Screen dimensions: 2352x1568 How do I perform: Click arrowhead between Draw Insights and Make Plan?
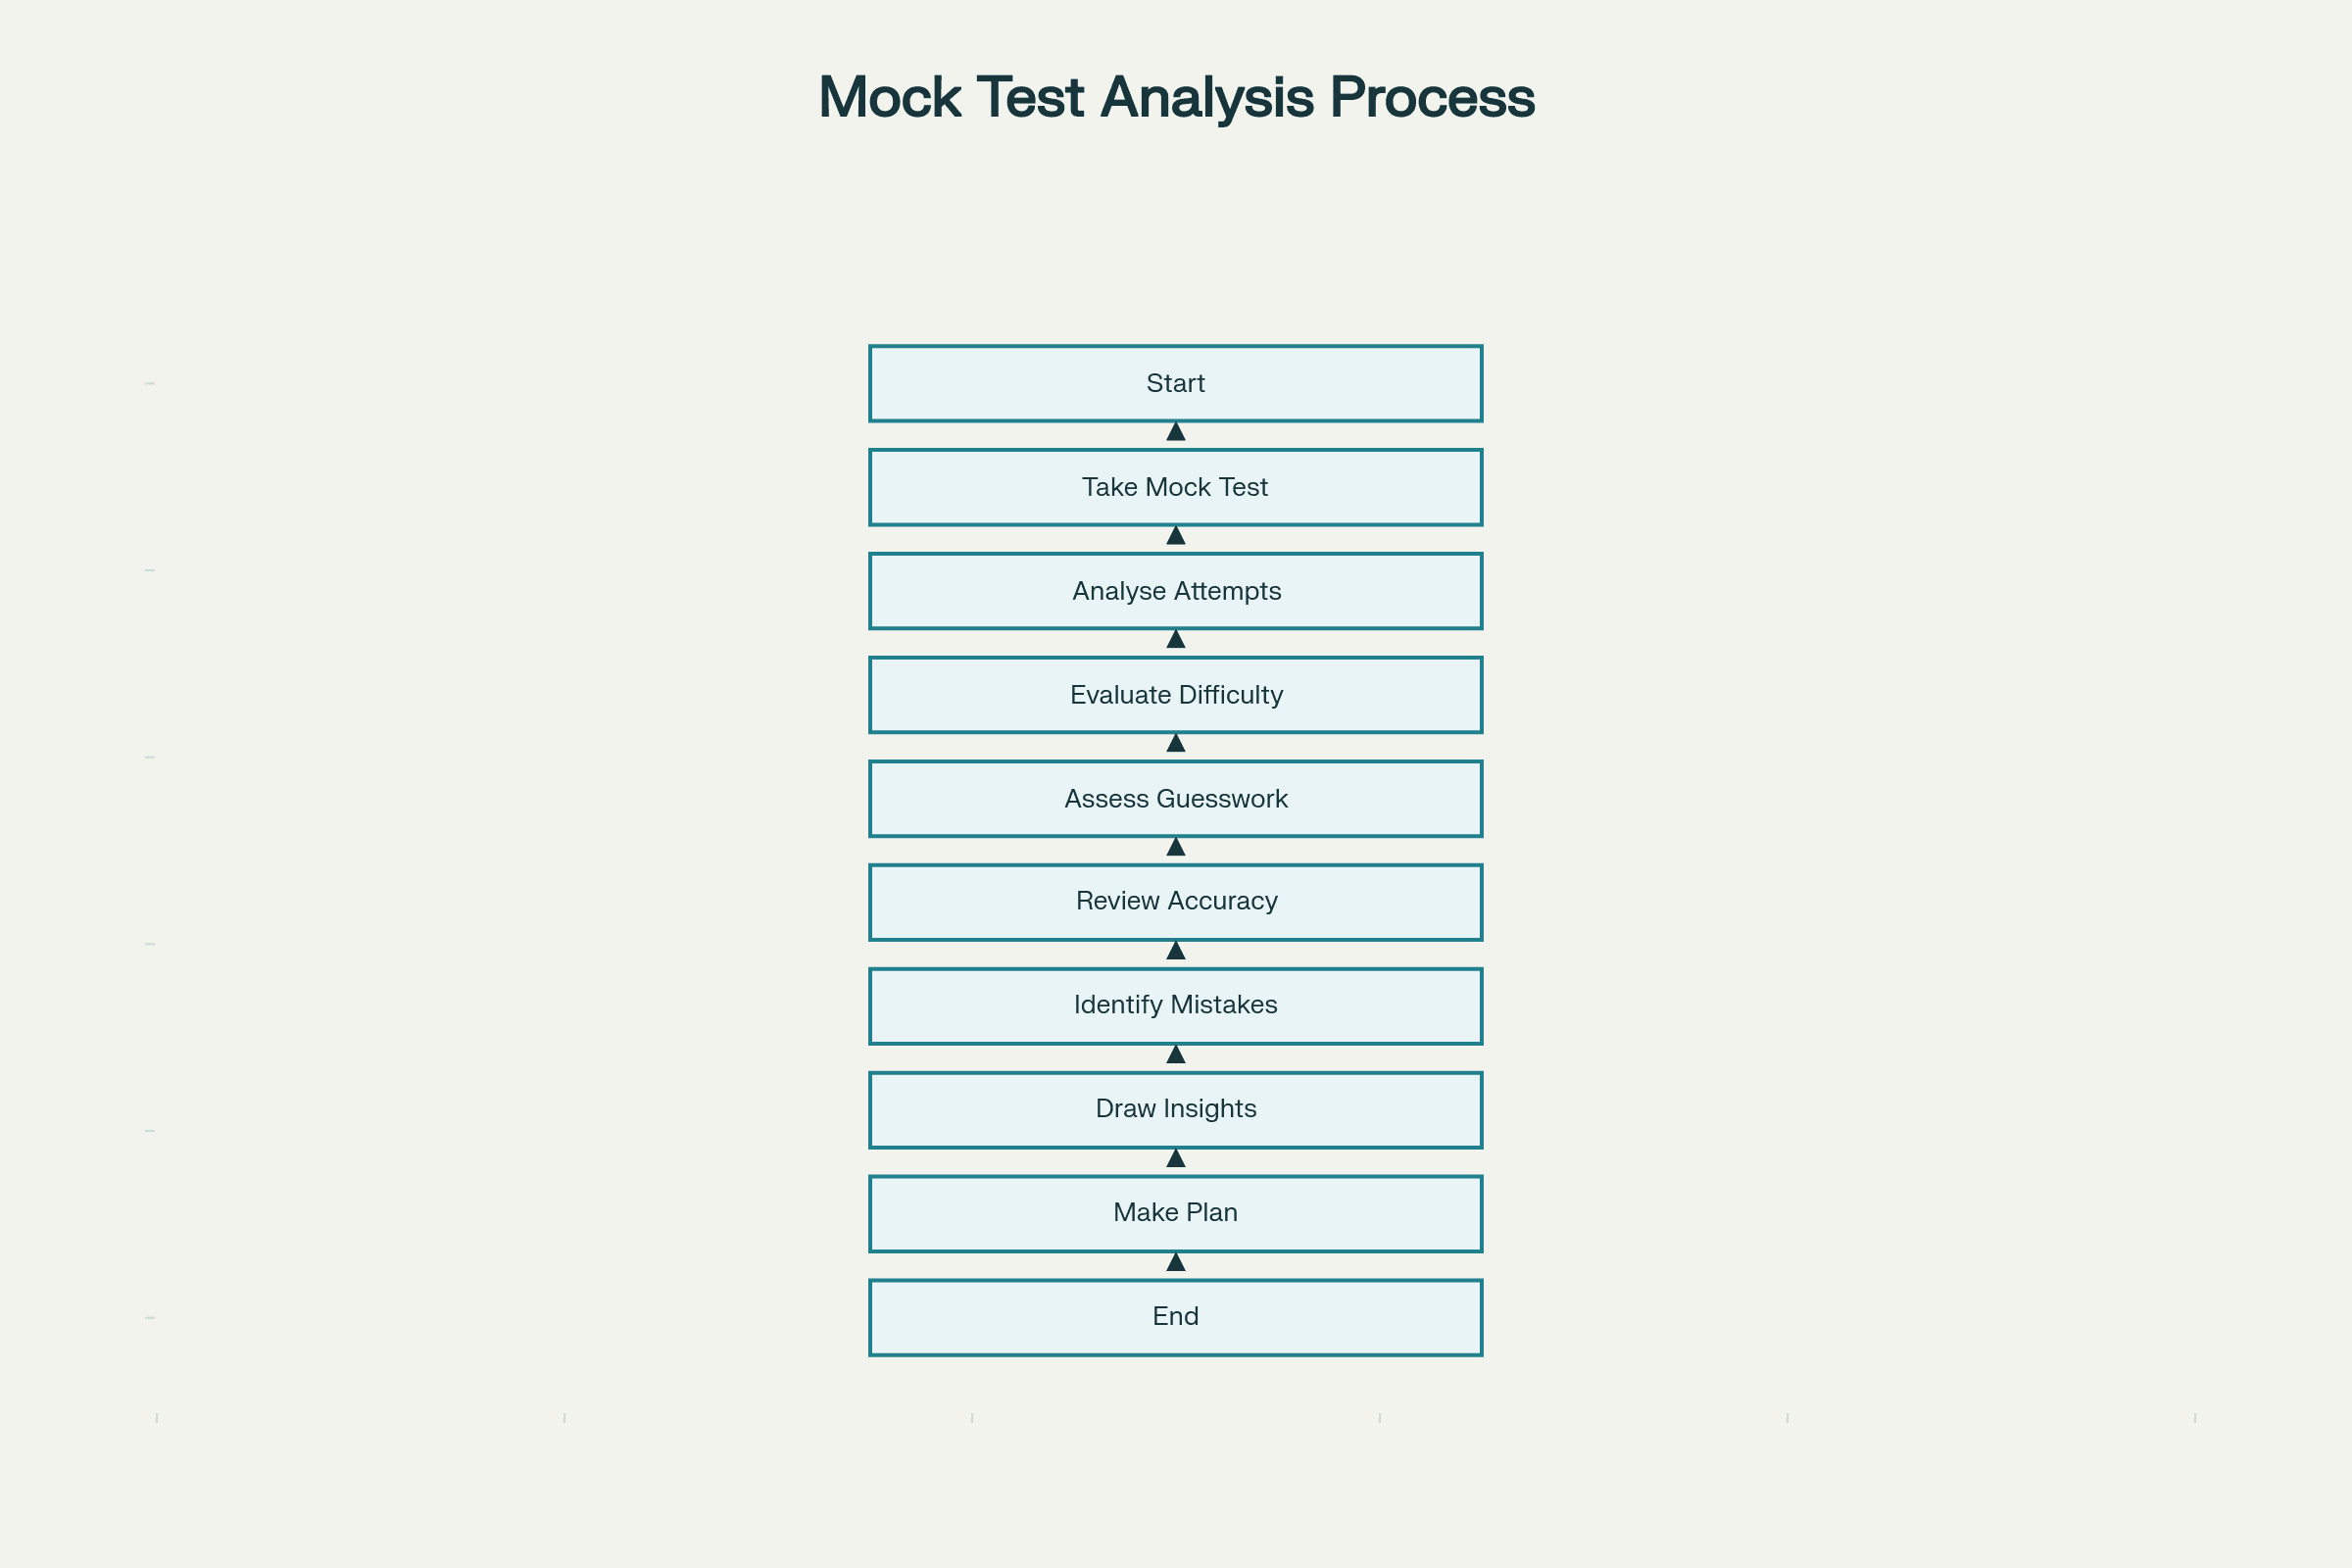point(1176,1158)
